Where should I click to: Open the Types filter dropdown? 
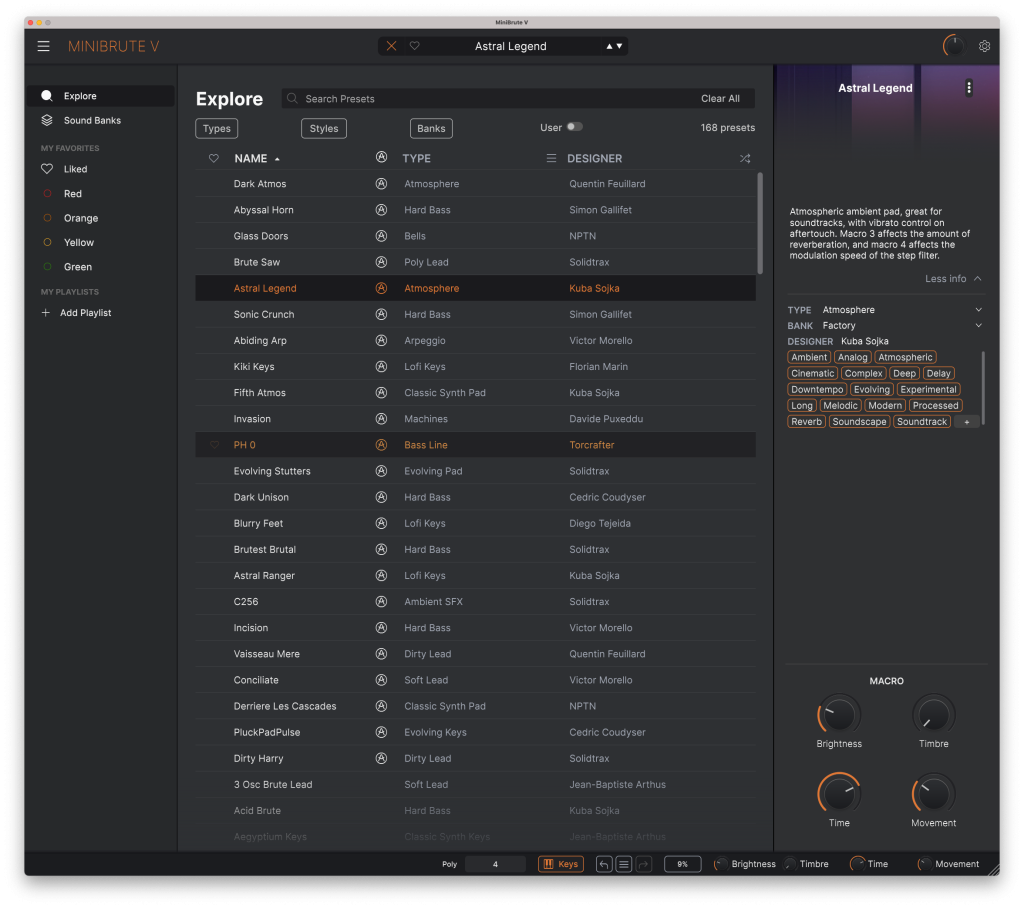coord(216,128)
